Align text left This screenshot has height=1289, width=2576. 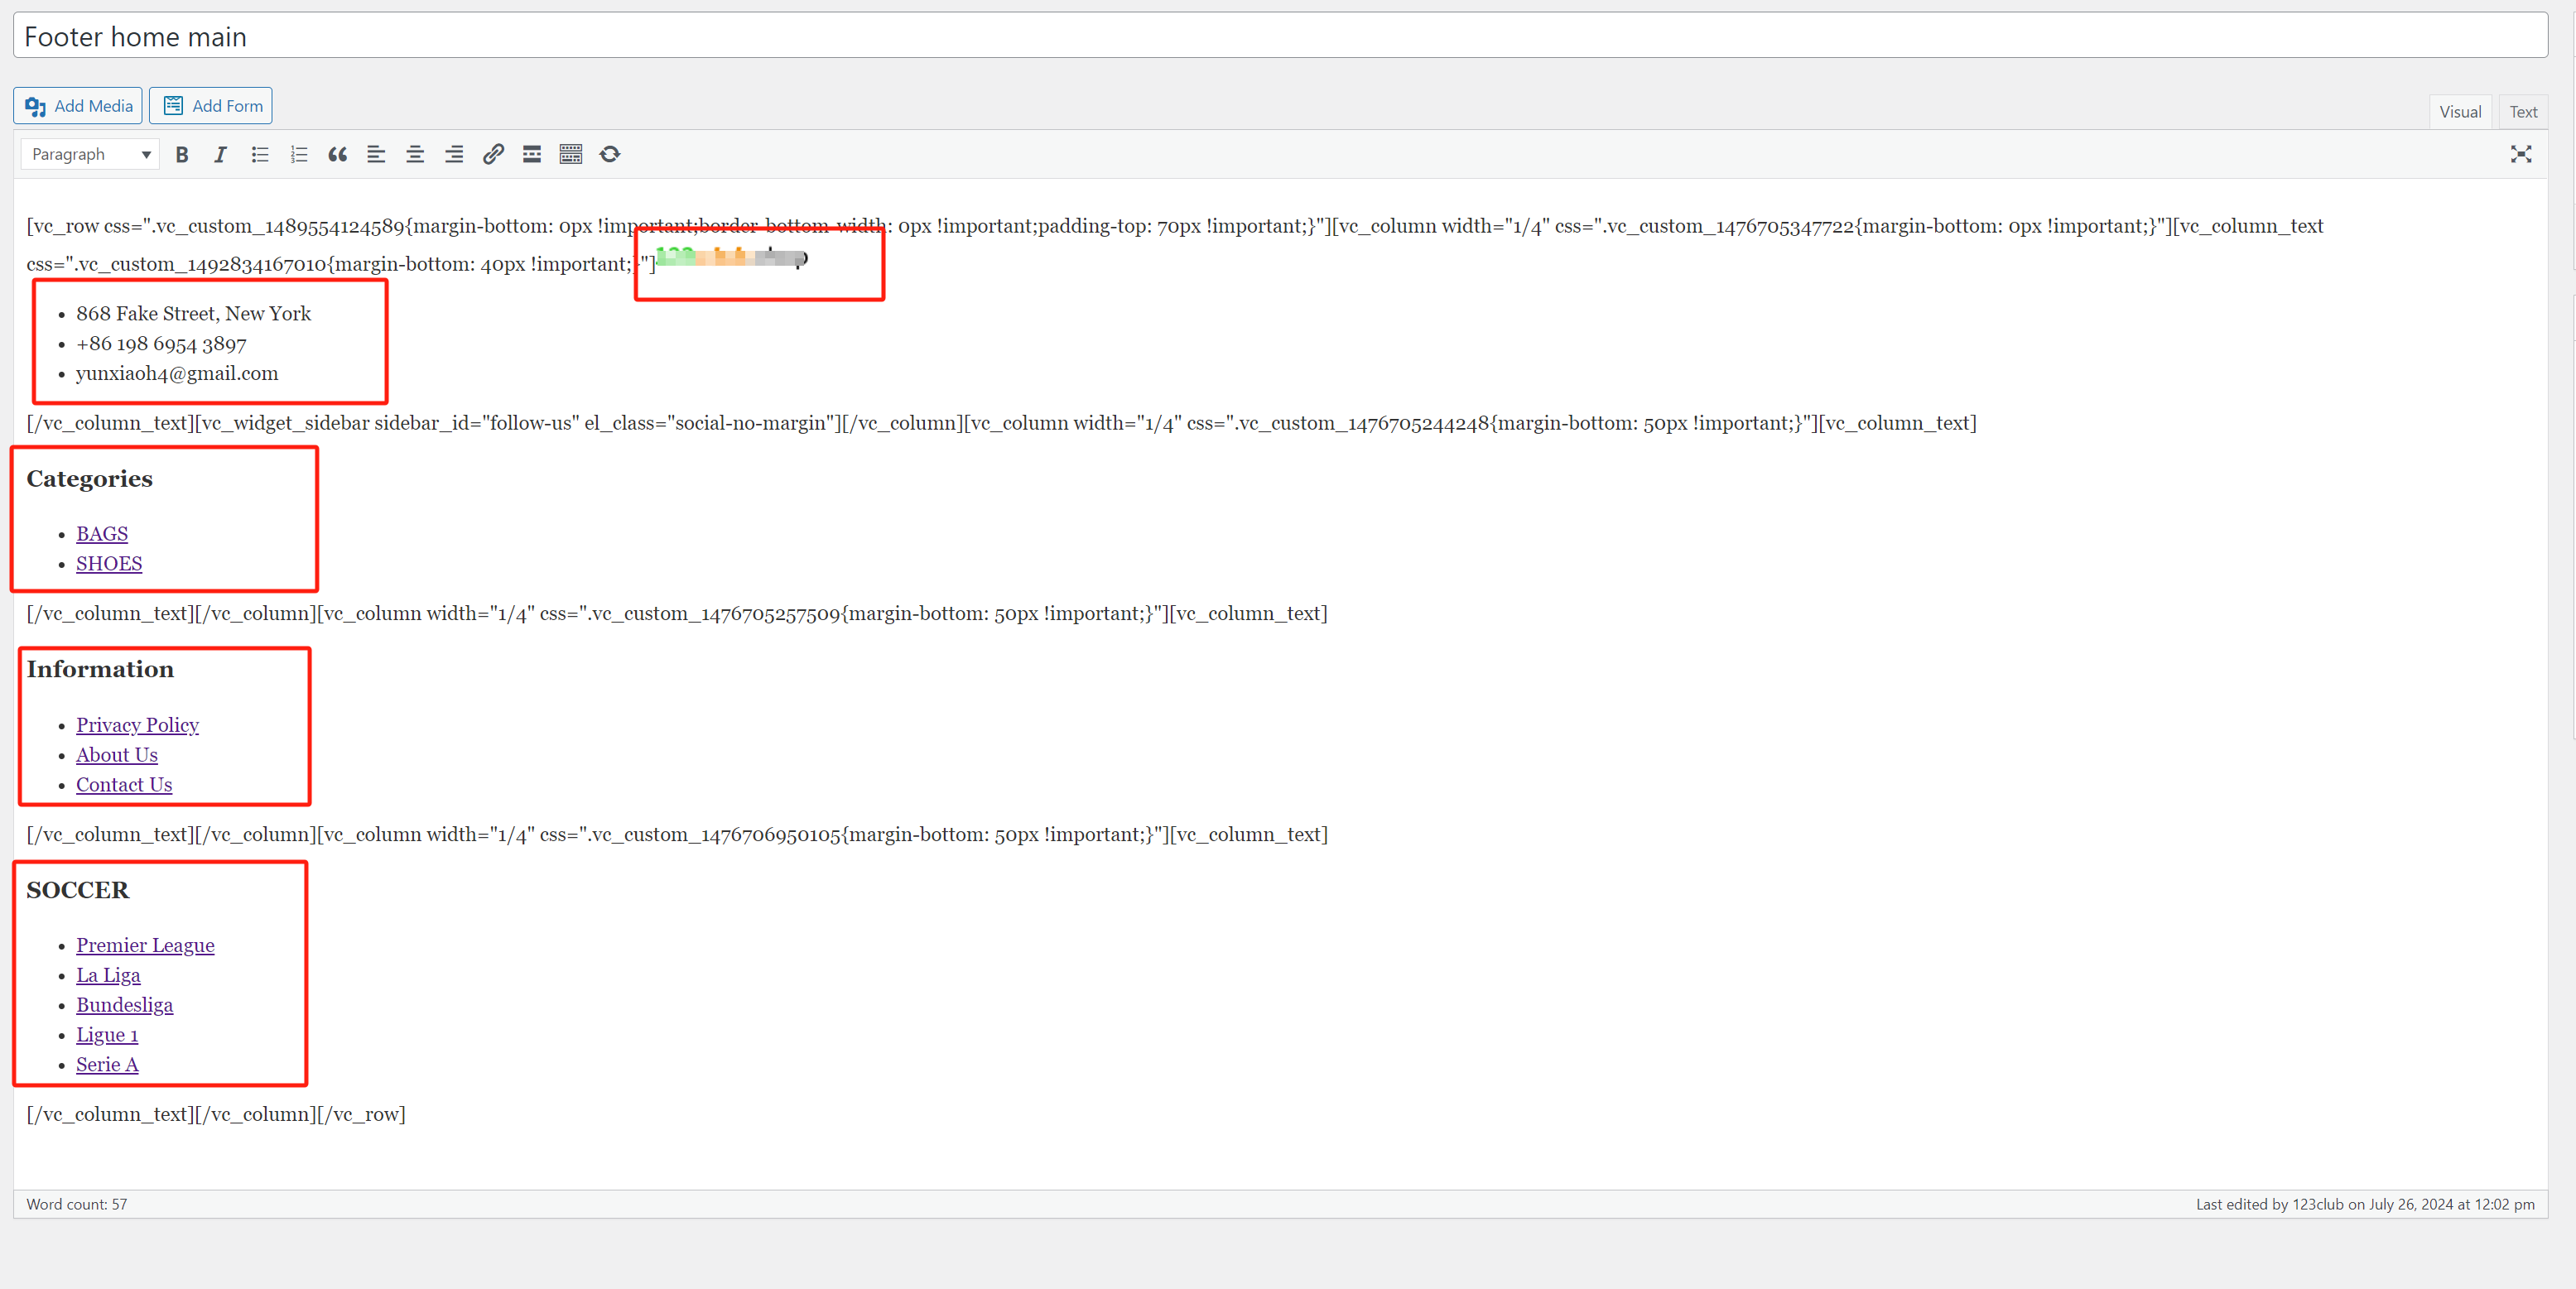coord(376,154)
